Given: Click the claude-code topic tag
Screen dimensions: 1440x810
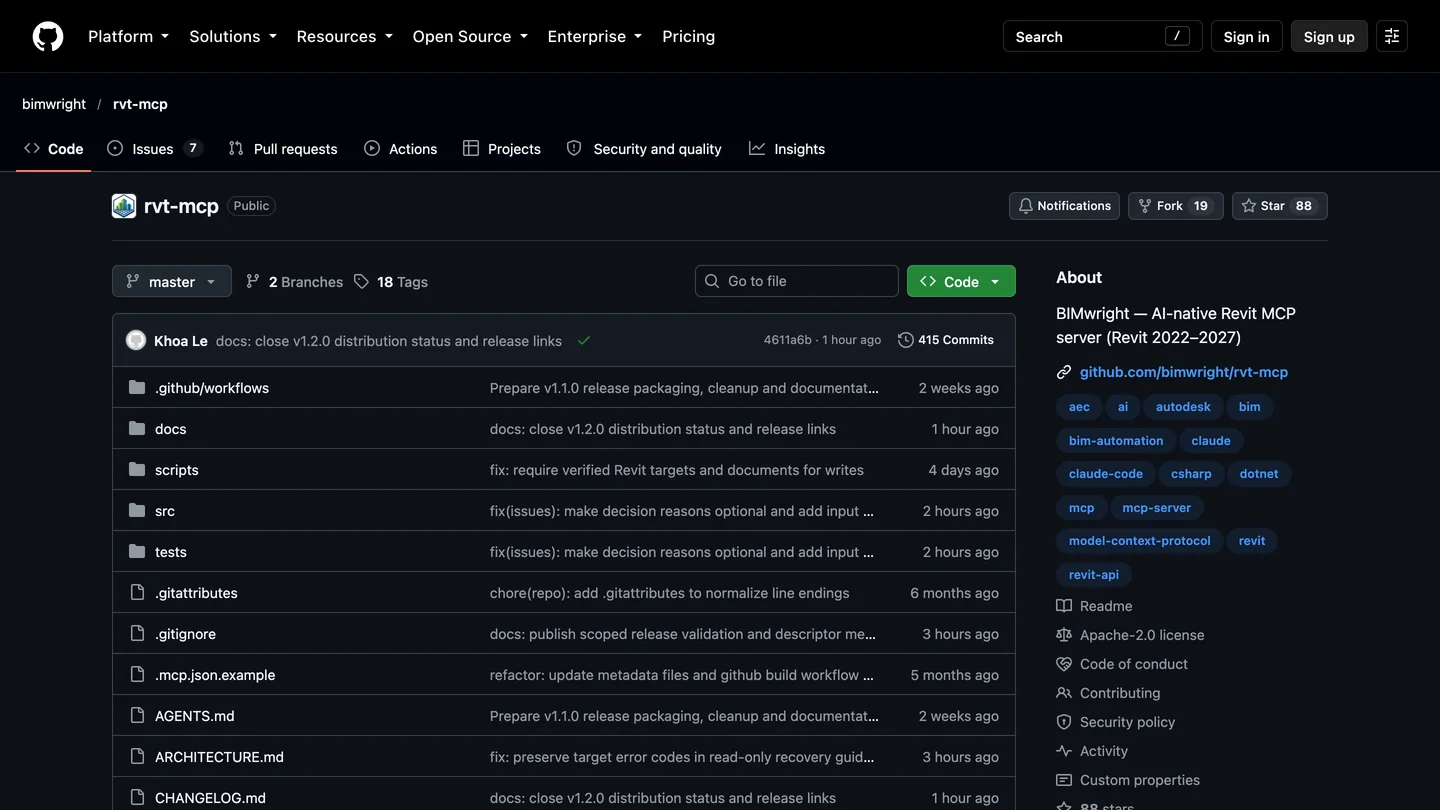Looking at the screenshot, I should (1106, 474).
